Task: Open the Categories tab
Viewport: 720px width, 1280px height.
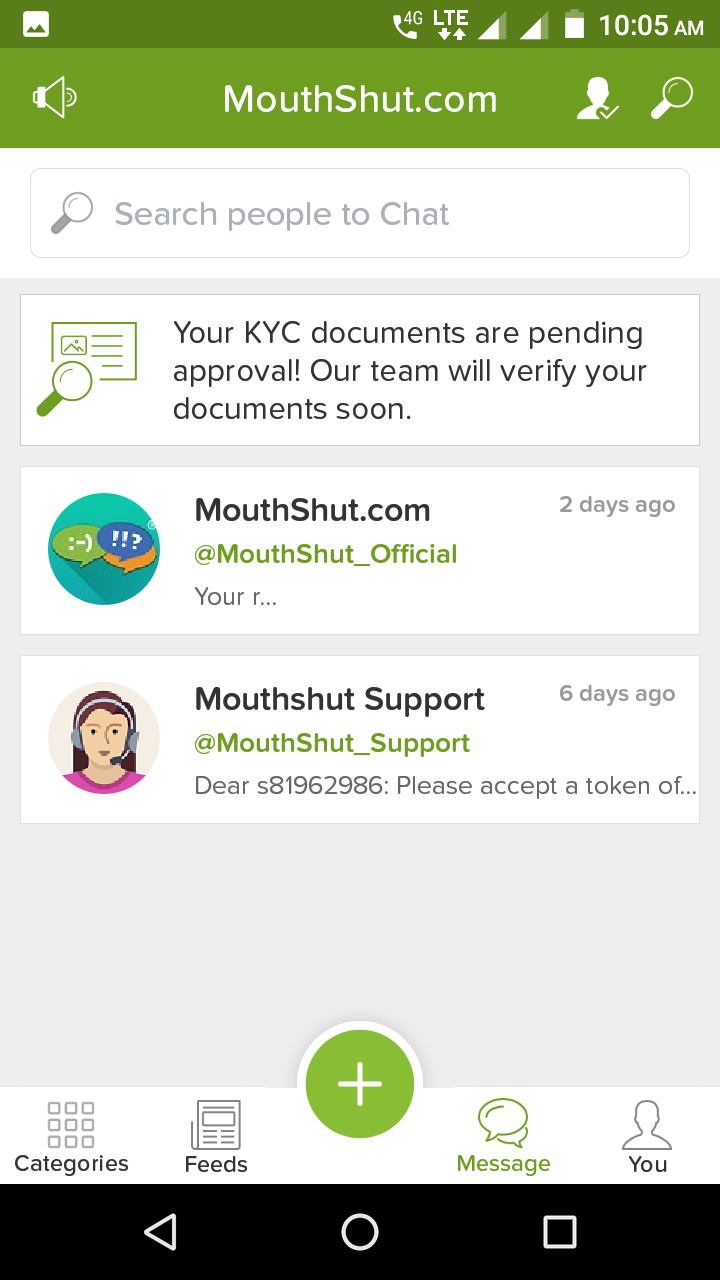Action: tap(71, 1137)
